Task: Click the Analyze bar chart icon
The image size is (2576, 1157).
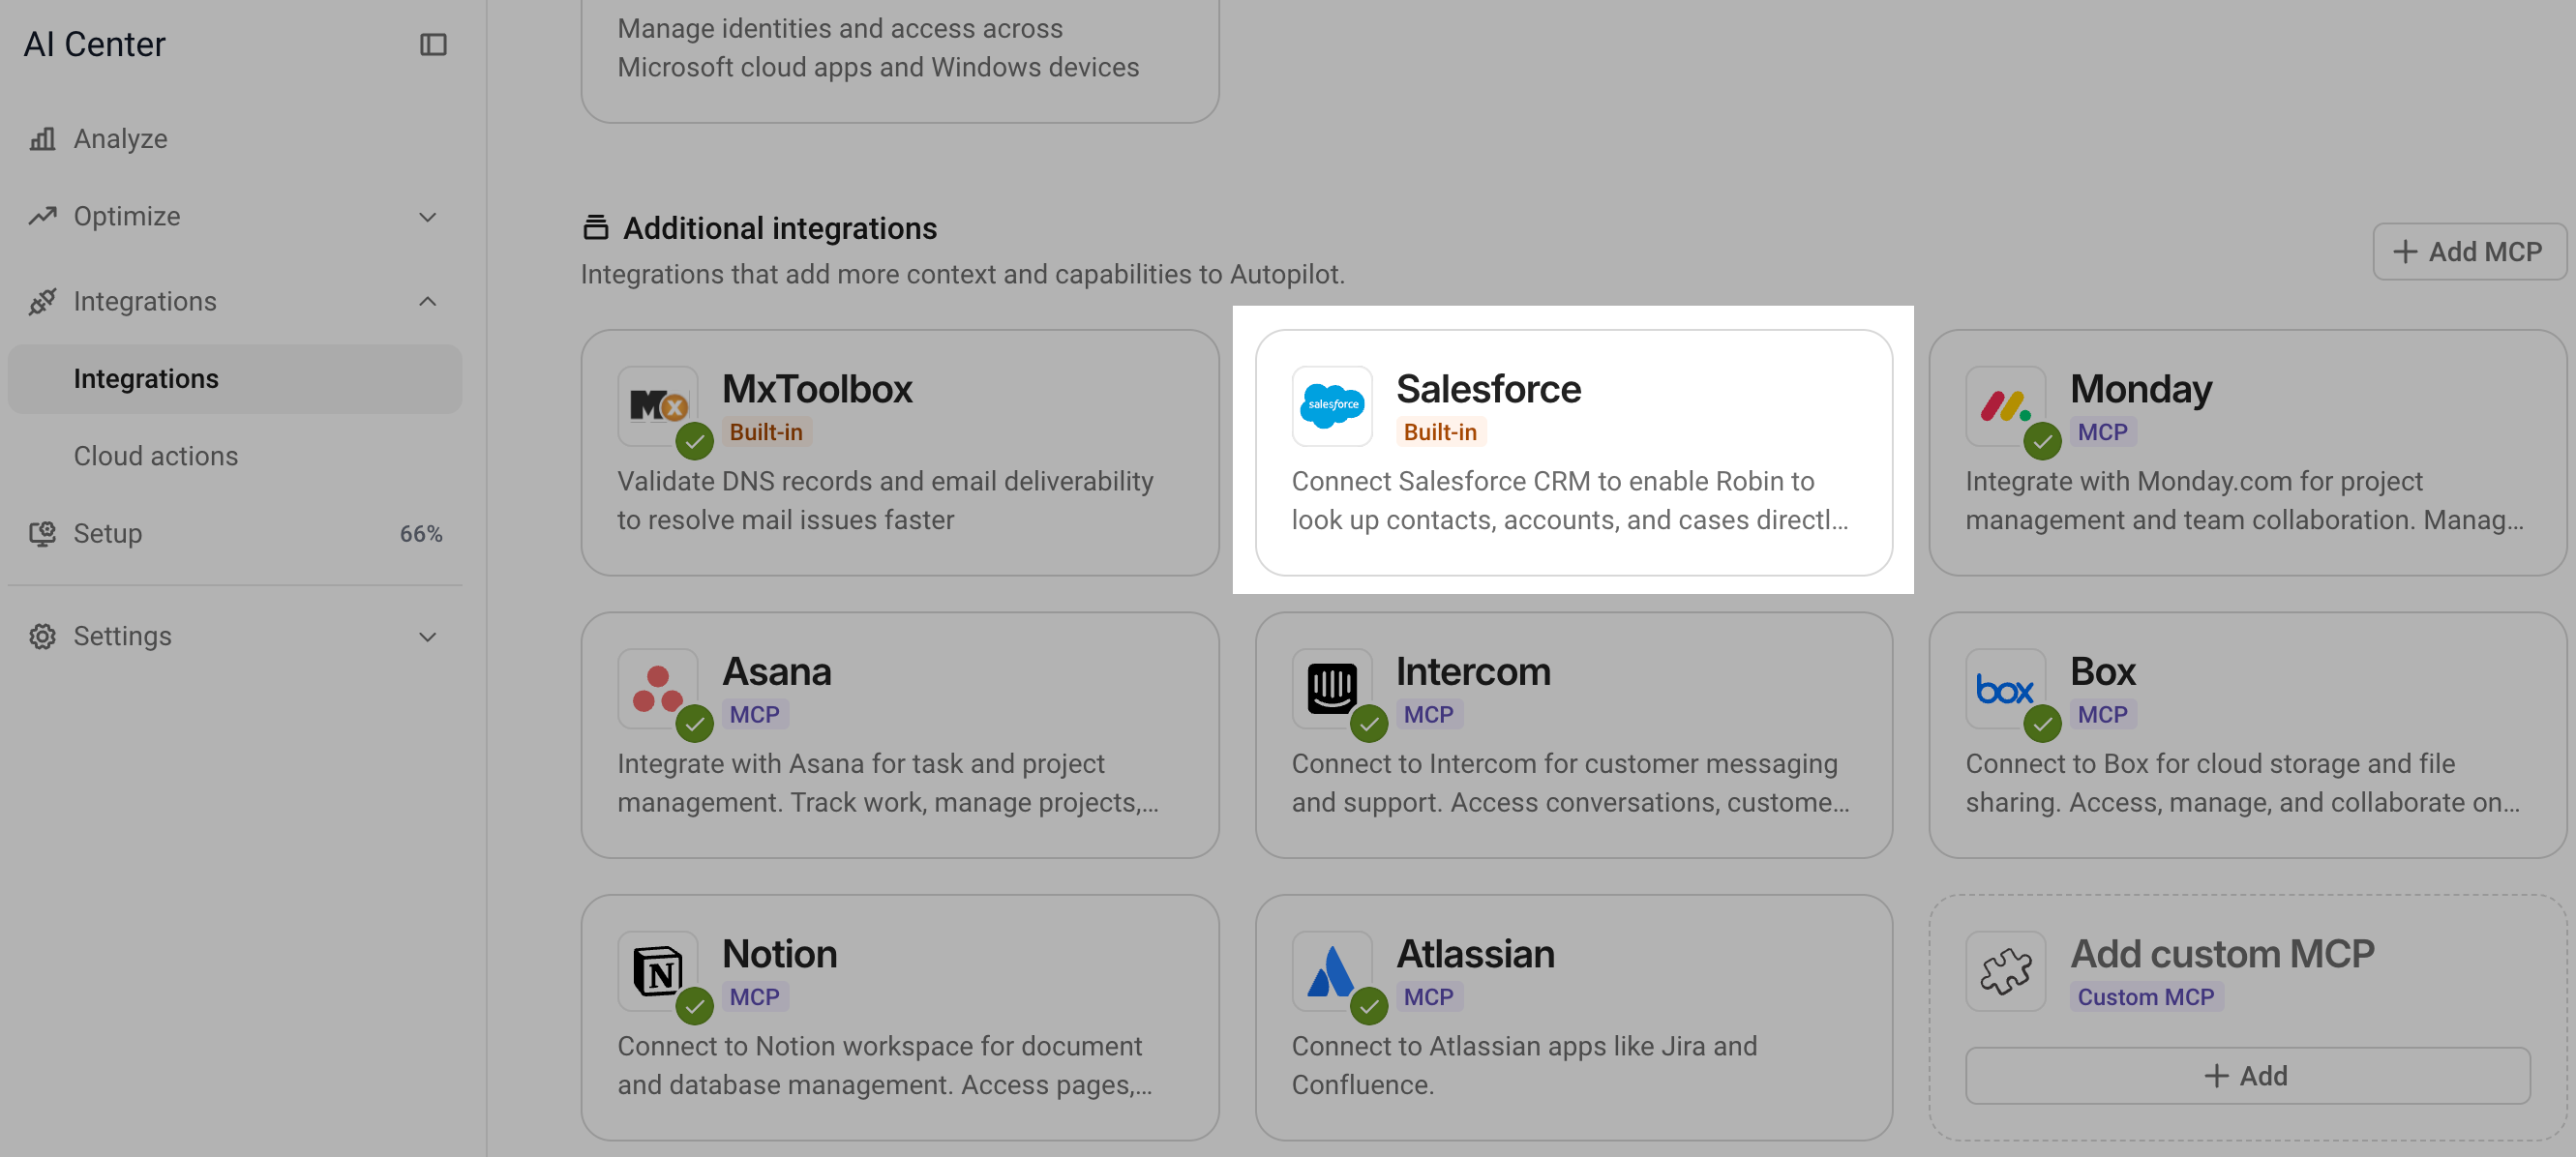Action: click(x=42, y=139)
